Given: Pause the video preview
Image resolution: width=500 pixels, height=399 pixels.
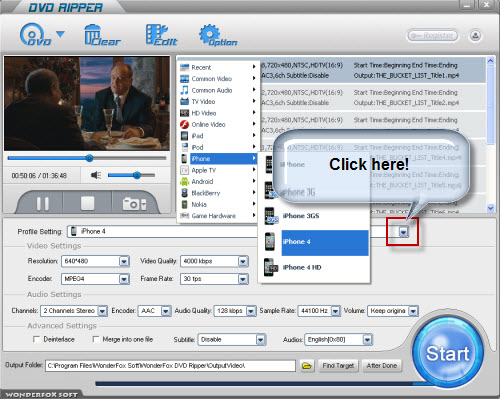Looking at the screenshot, I should (x=42, y=204).
